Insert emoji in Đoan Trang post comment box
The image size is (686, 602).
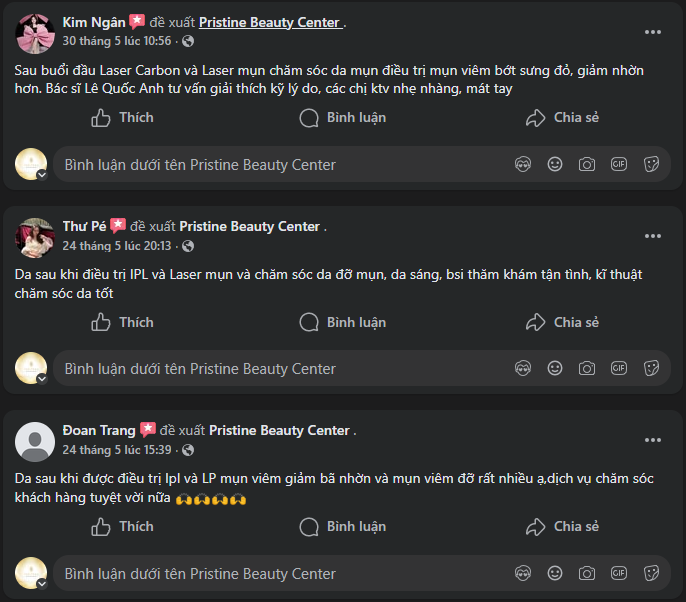click(555, 573)
